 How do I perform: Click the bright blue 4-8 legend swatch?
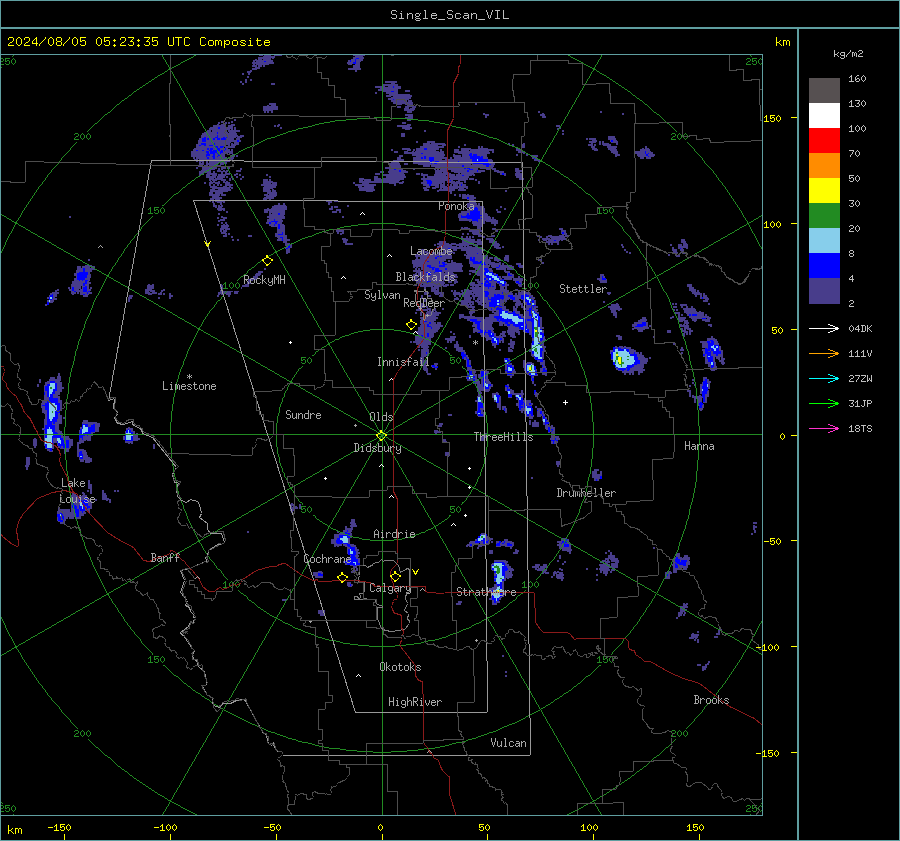[824, 265]
